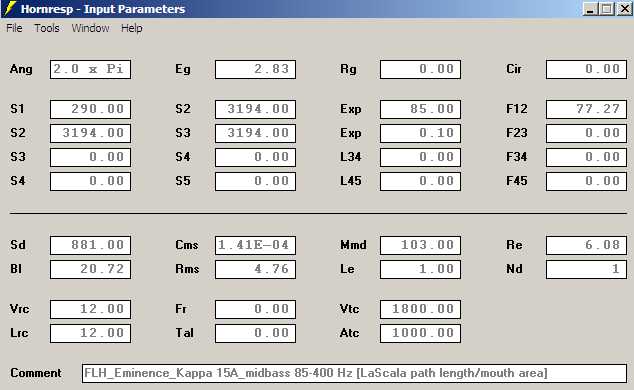Select the Exp field showing 85.00
This screenshot has height=390, width=634.
point(421,110)
